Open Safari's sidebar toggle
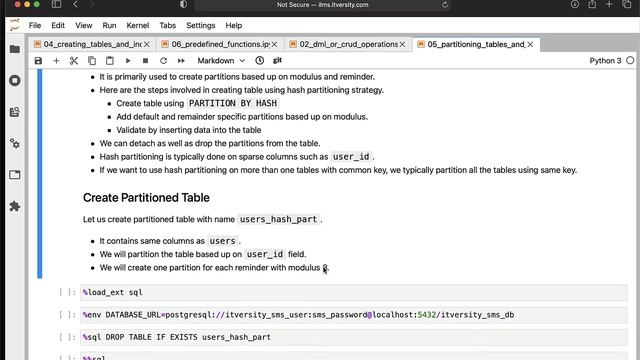This screenshot has height=360, width=640. pyautogui.click(x=56, y=4)
